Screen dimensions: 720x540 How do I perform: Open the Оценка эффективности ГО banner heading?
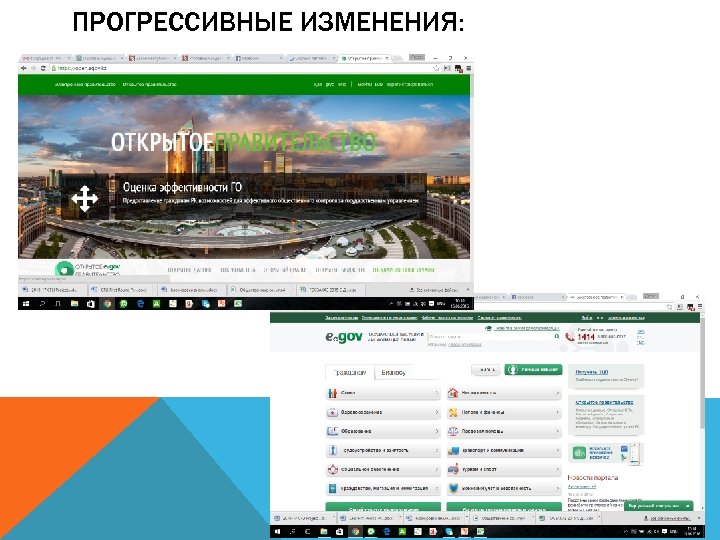point(182,187)
